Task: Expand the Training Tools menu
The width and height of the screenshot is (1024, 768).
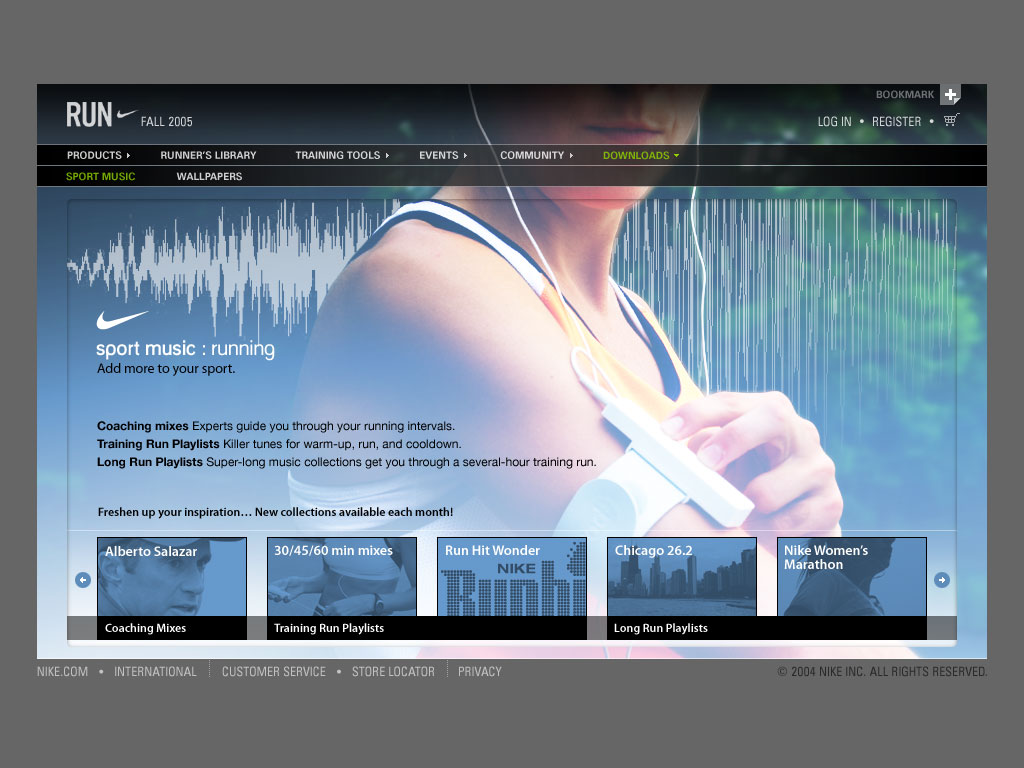Action: point(342,155)
